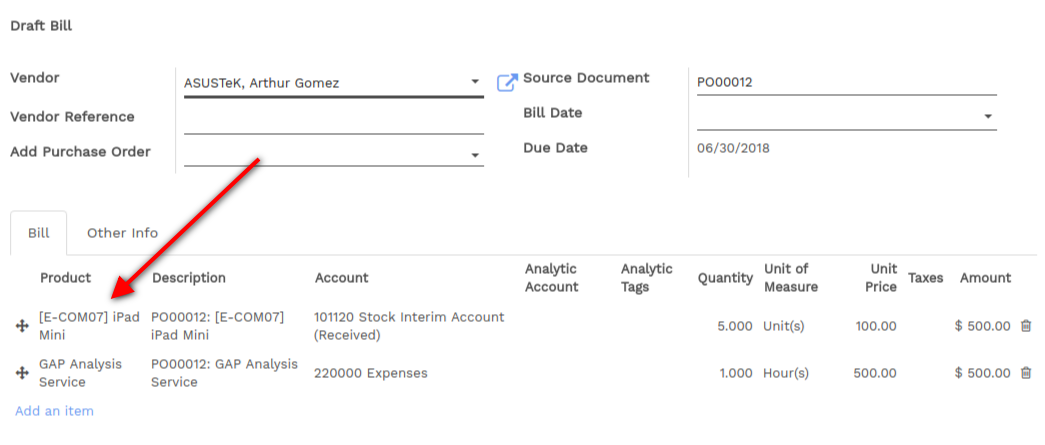Open the Bill Date picker dropdown
The height and width of the screenshot is (445, 1045).
pos(988,117)
